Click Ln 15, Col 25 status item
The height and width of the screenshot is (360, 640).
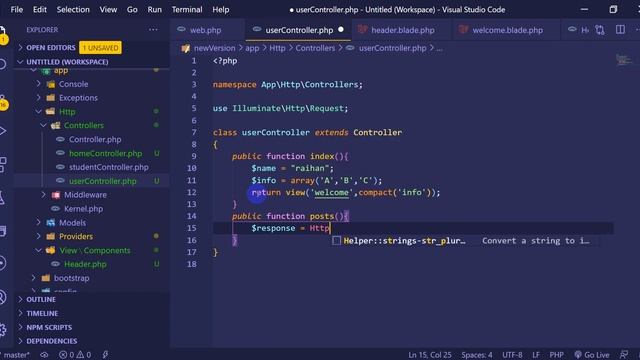click(430, 355)
